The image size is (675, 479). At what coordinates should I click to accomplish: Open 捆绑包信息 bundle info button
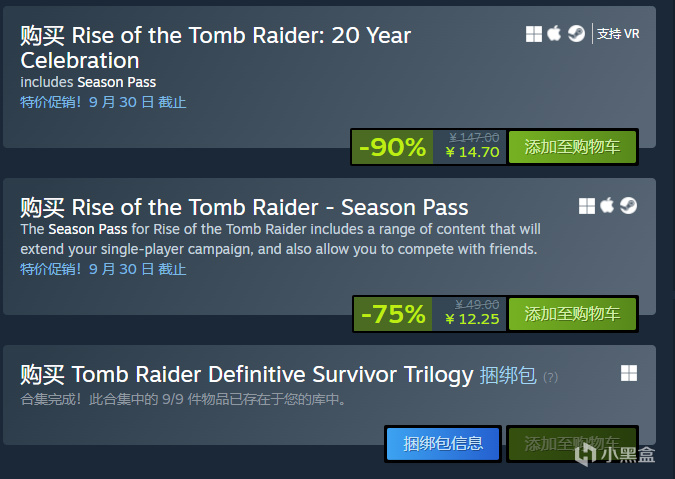443,443
